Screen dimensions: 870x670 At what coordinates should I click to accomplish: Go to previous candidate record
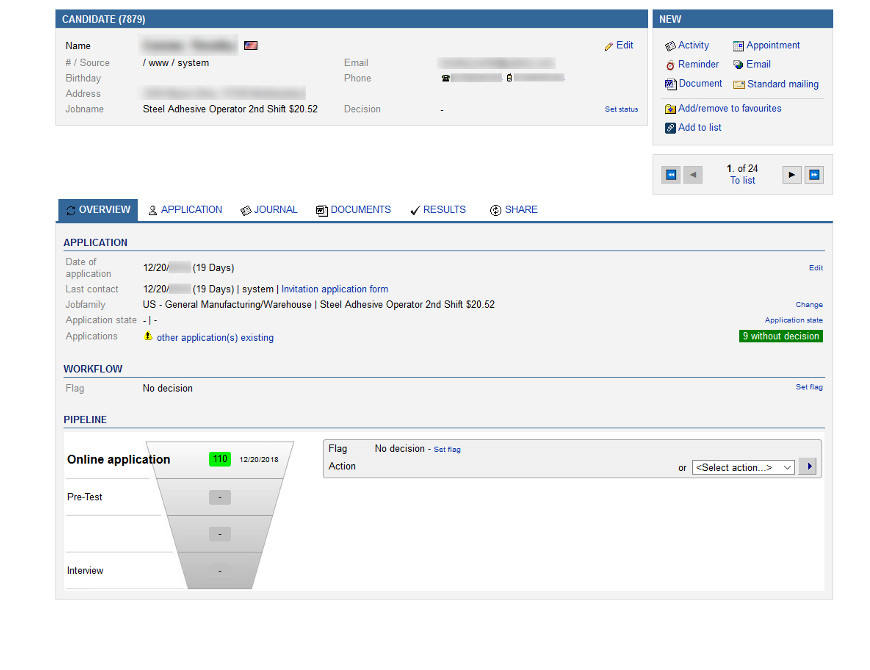(693, 175)
